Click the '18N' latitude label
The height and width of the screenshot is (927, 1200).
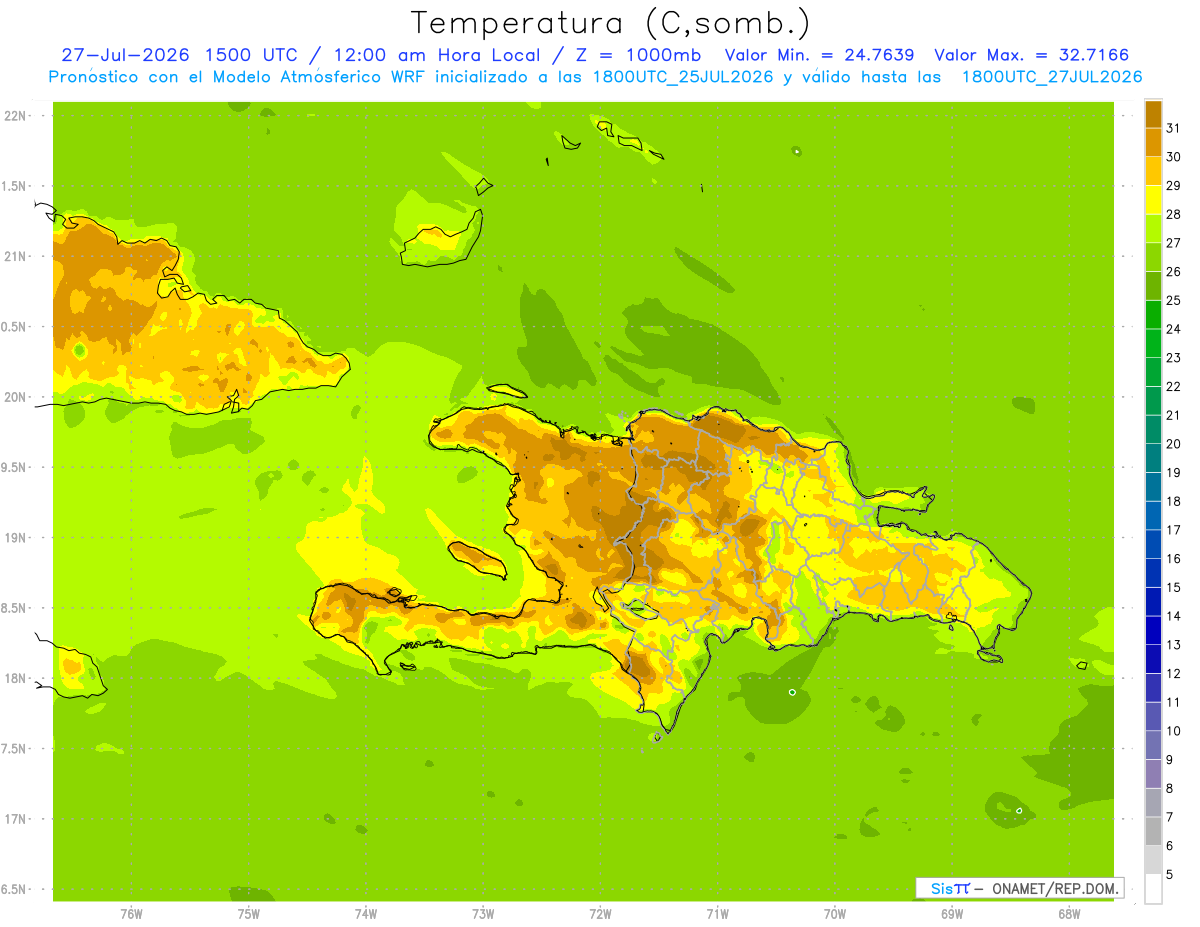[x=16, y=679]
